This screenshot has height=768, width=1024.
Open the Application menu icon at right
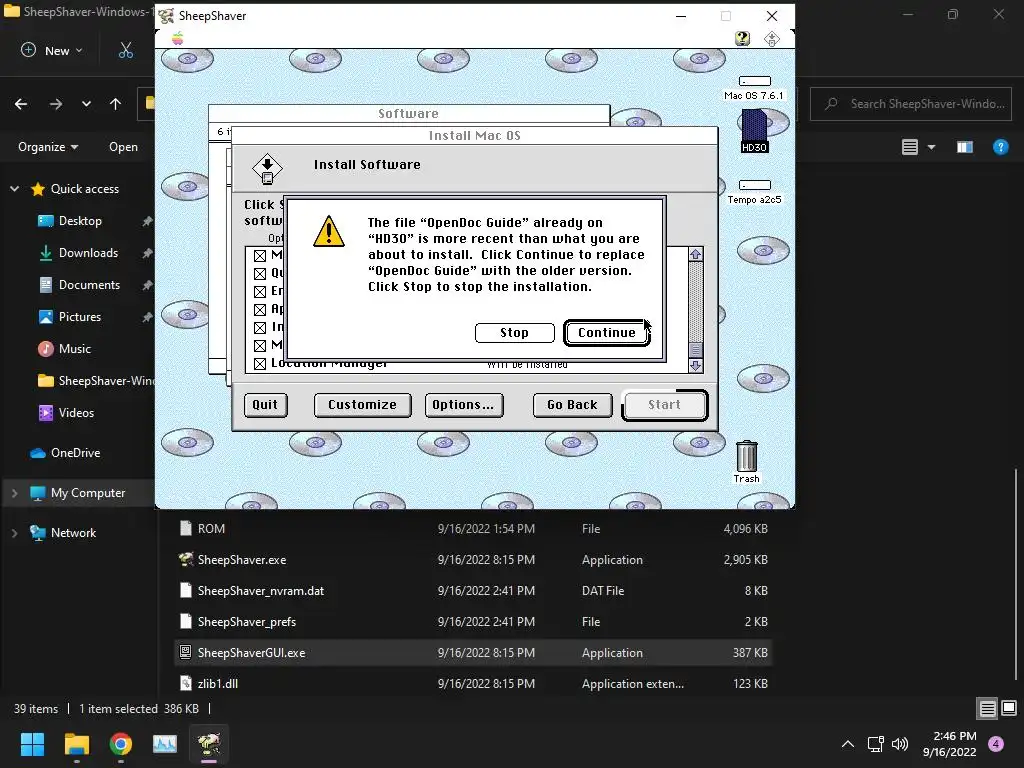pyautogui.click(x=772, y=39)
